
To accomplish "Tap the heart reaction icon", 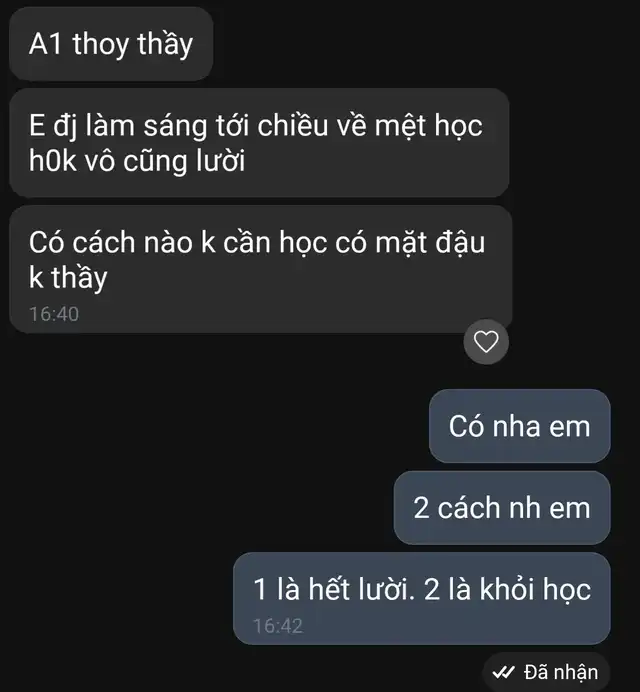I will point(486,342).
